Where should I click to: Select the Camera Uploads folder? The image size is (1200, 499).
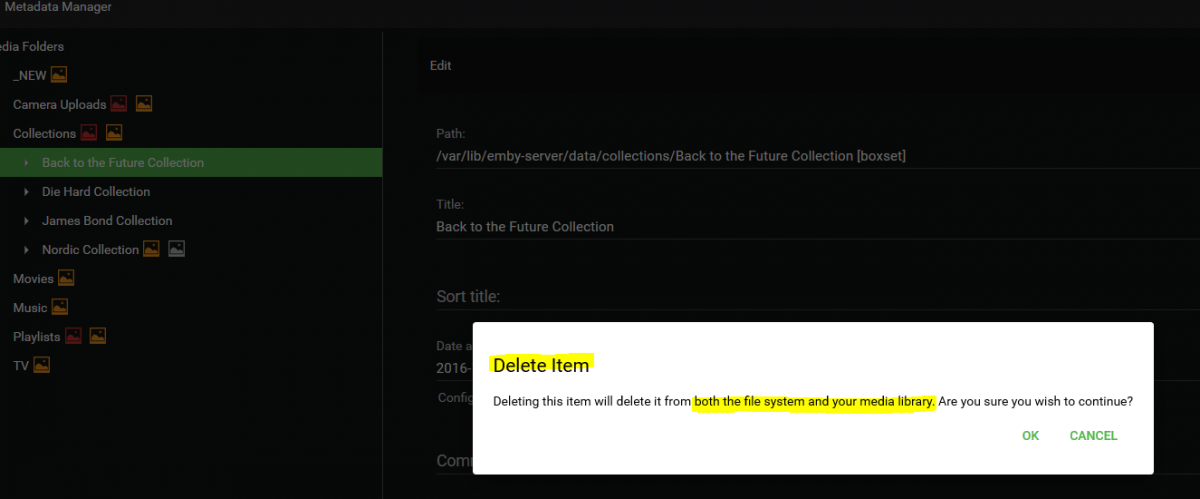click(59, 104)
